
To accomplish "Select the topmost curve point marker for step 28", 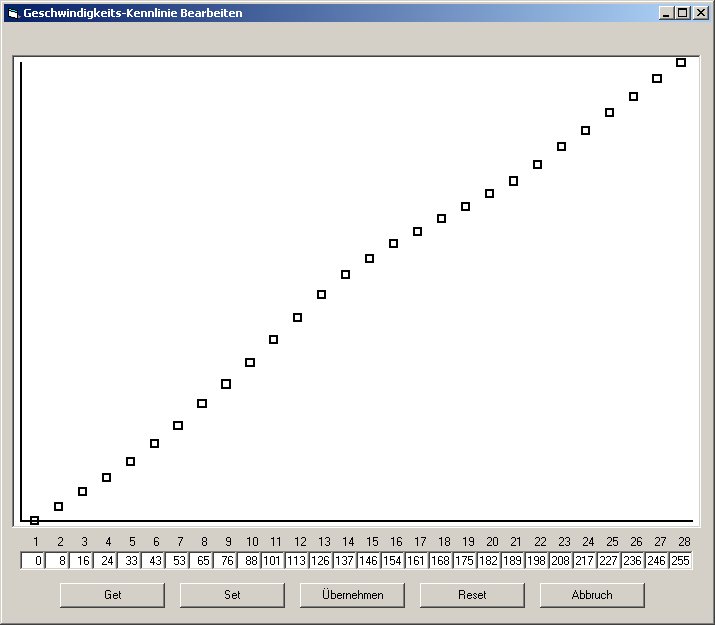I will pos(681,62).
